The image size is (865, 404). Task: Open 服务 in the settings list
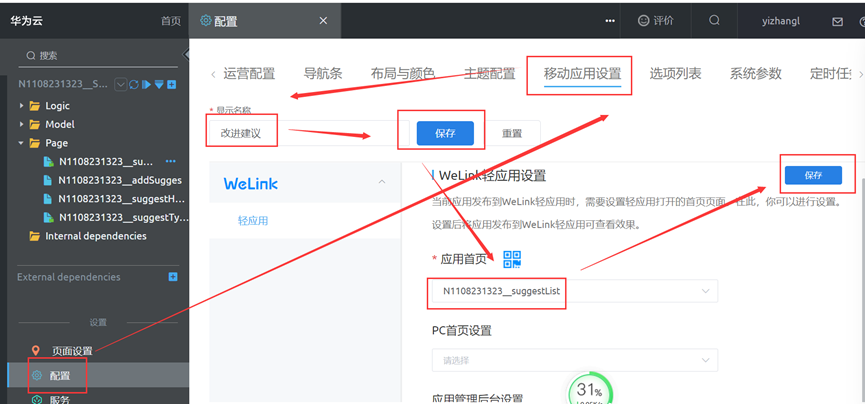[x=60, y=400]
